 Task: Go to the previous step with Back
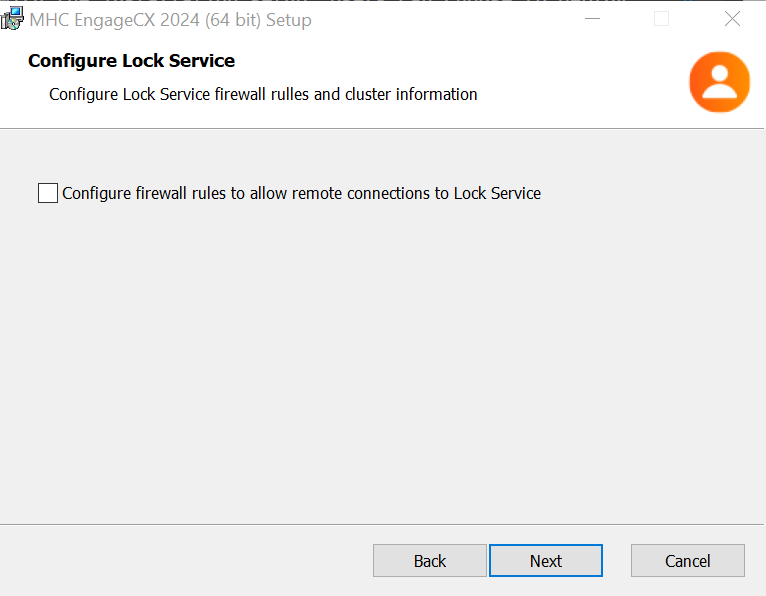point(430,561)
